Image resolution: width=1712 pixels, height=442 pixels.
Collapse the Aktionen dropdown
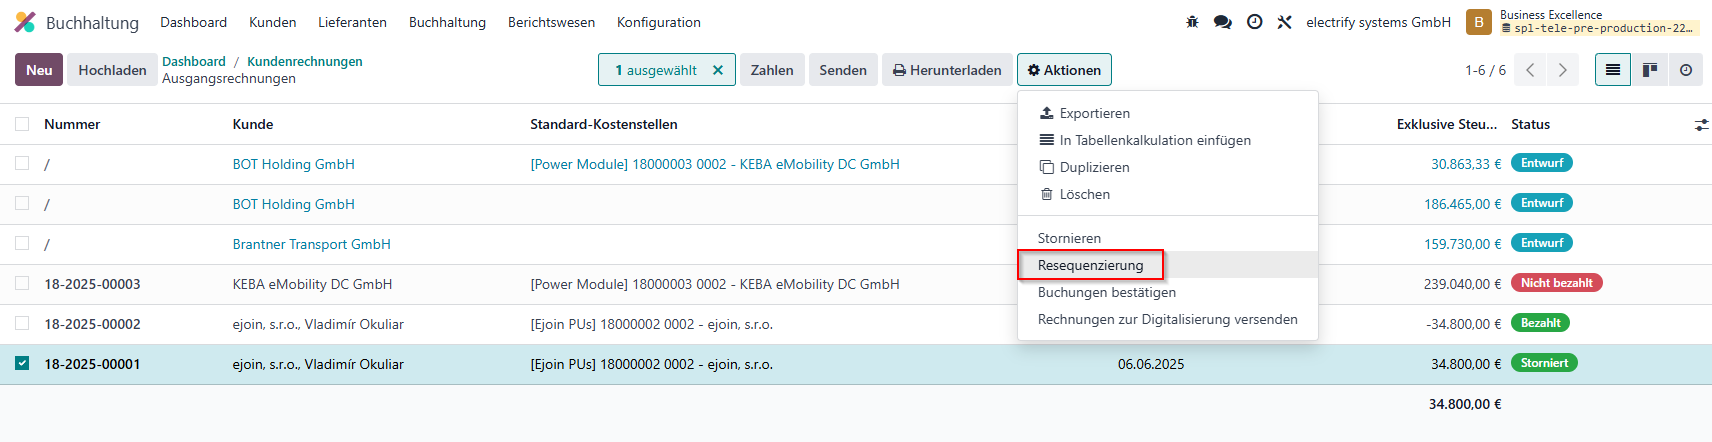[1064, 70]
